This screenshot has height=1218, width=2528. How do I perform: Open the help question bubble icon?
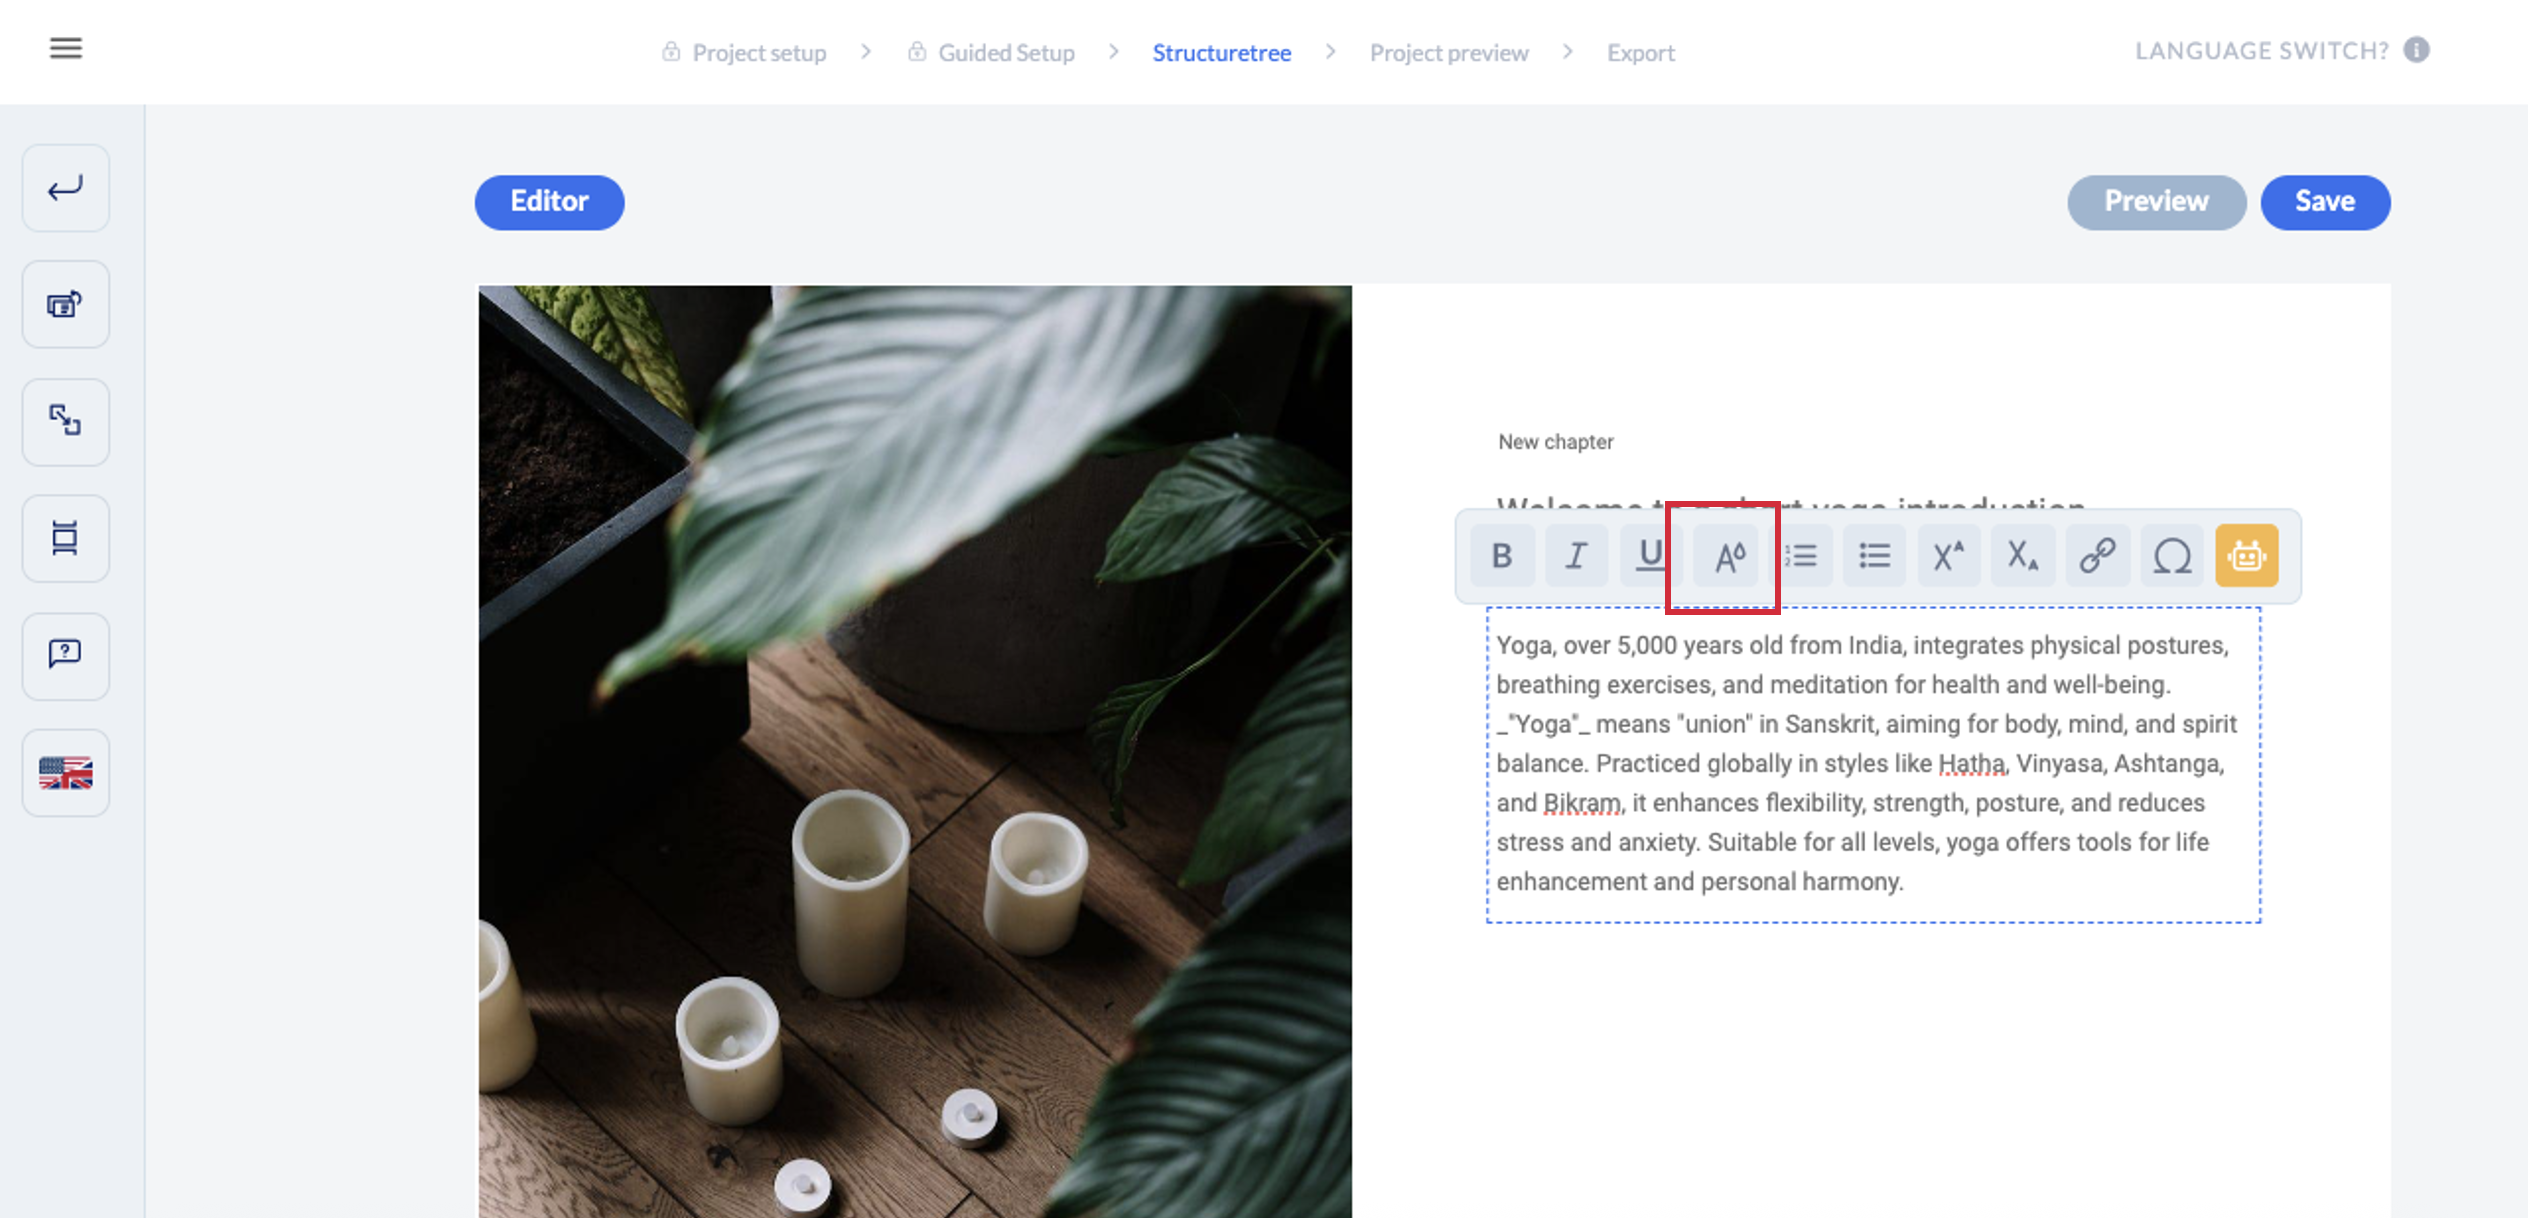coord(66,655)
